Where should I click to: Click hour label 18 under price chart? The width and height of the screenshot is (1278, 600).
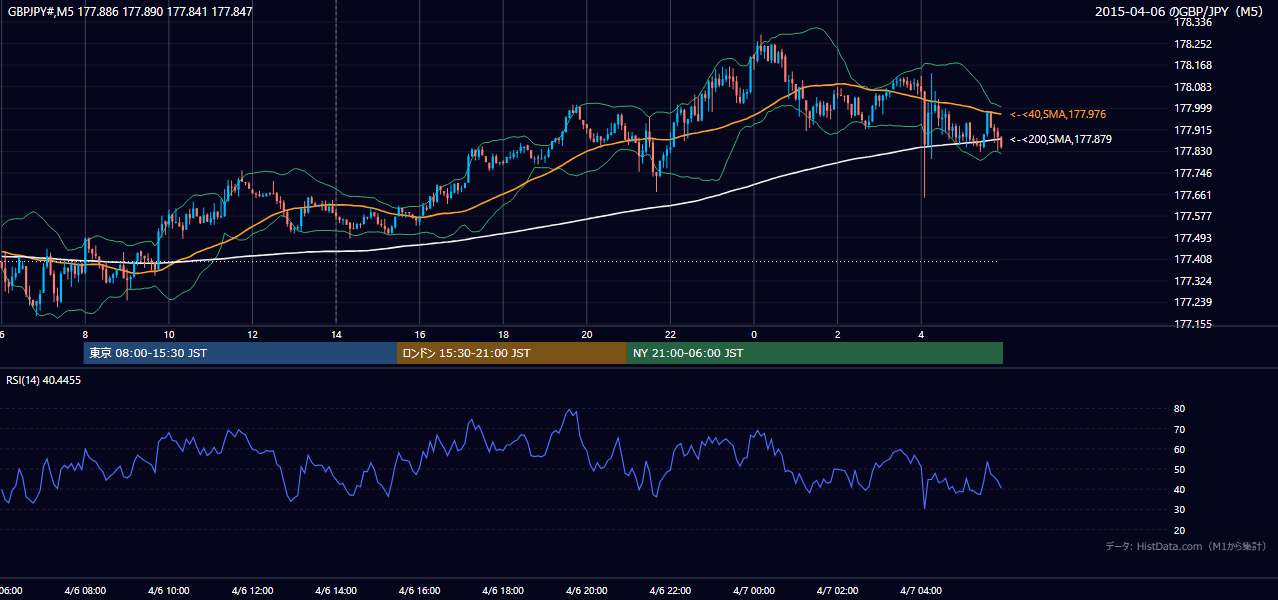pyautogui.click(x=503, y=334)
